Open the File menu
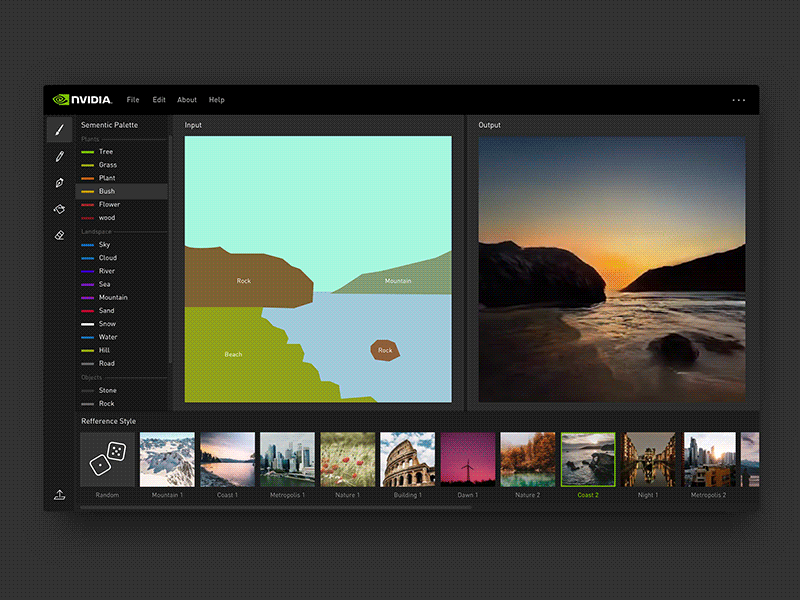Image resolution: width=800 pixels, height=600 pixels. (133, 100)
